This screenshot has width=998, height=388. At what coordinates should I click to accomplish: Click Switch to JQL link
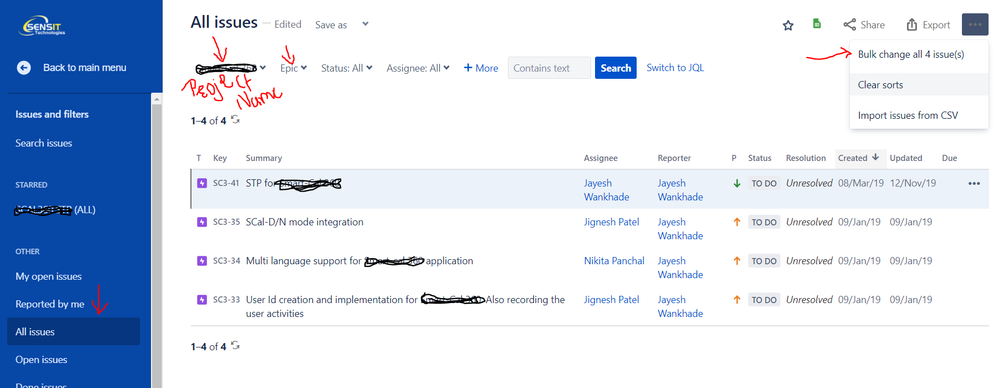pos(675,67)
